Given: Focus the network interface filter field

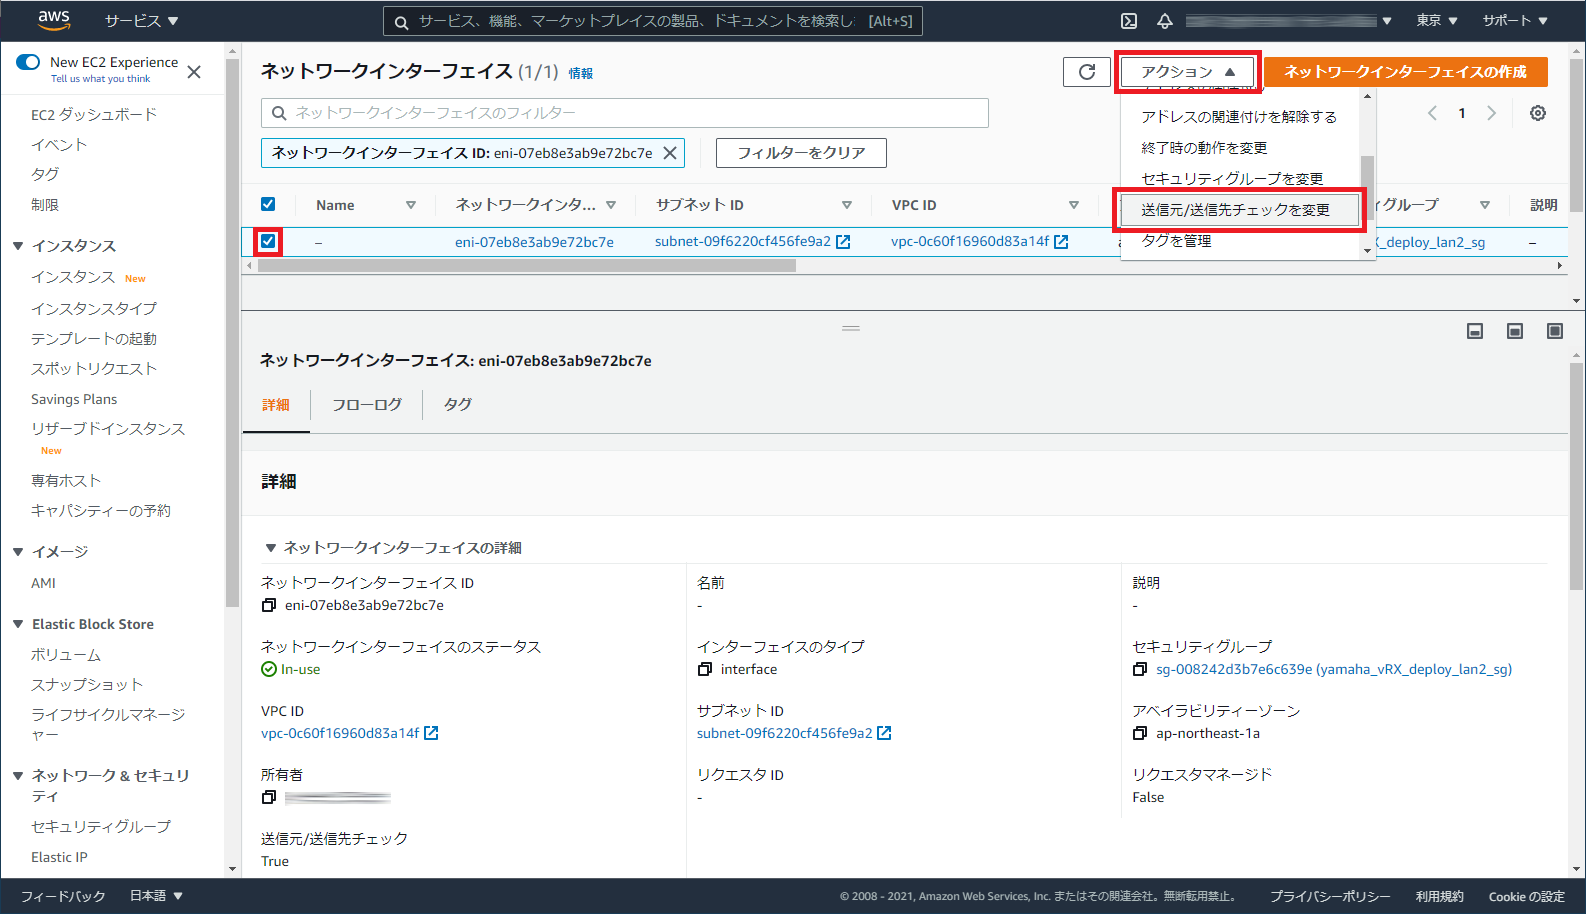Looking at the screenshot, I should click(625, 113).
